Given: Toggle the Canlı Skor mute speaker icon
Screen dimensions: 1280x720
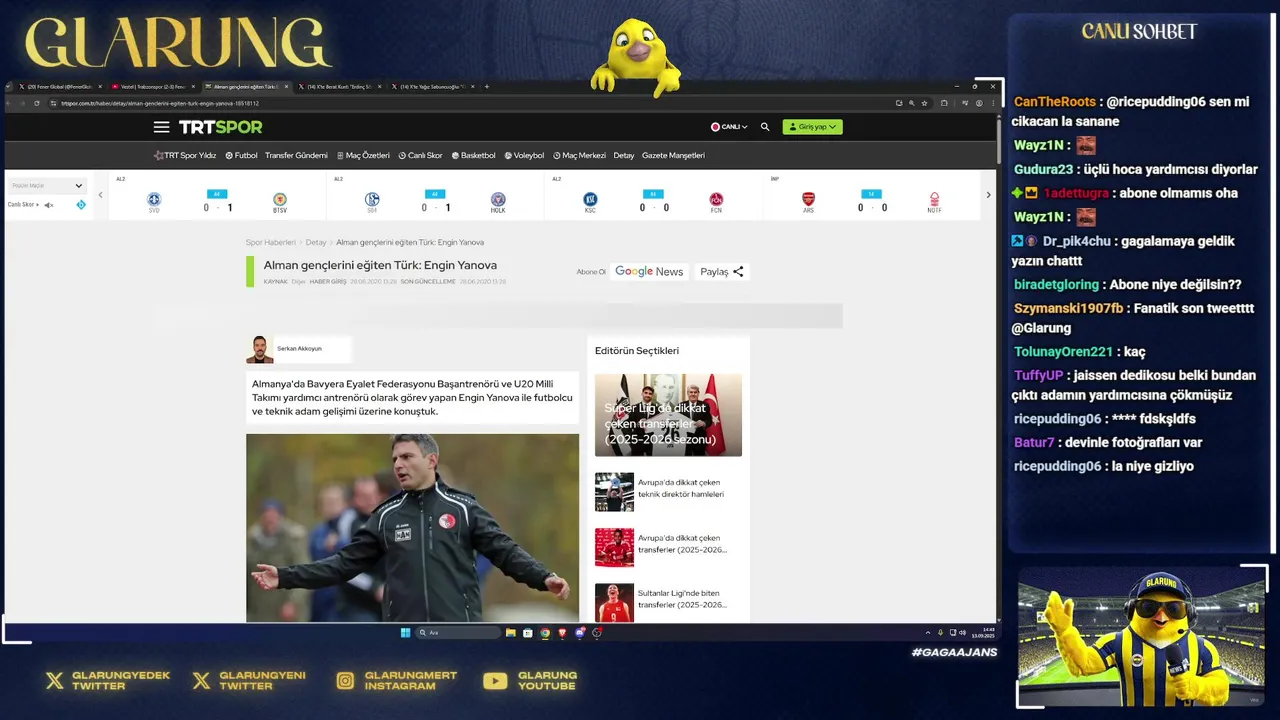Looking at the screenshot, I should pyautogui.click(x=48, y=205).
